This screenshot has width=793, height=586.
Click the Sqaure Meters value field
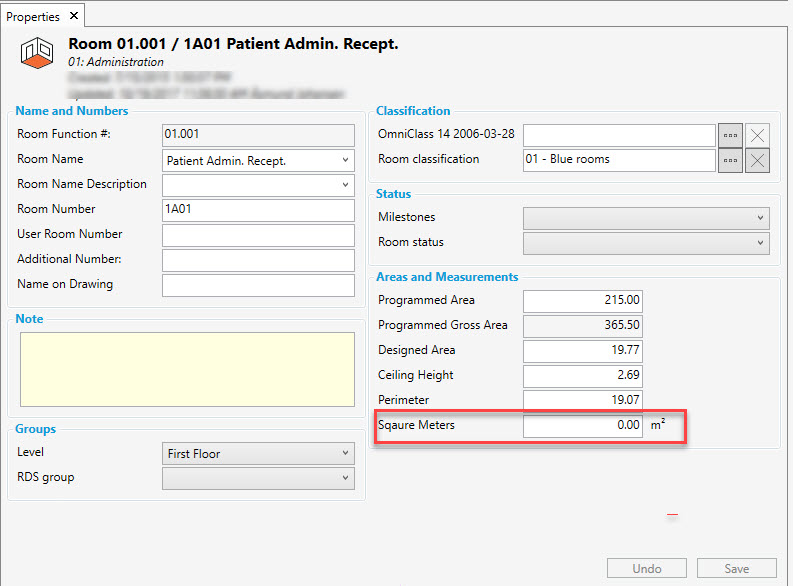[x=582, y=425]
